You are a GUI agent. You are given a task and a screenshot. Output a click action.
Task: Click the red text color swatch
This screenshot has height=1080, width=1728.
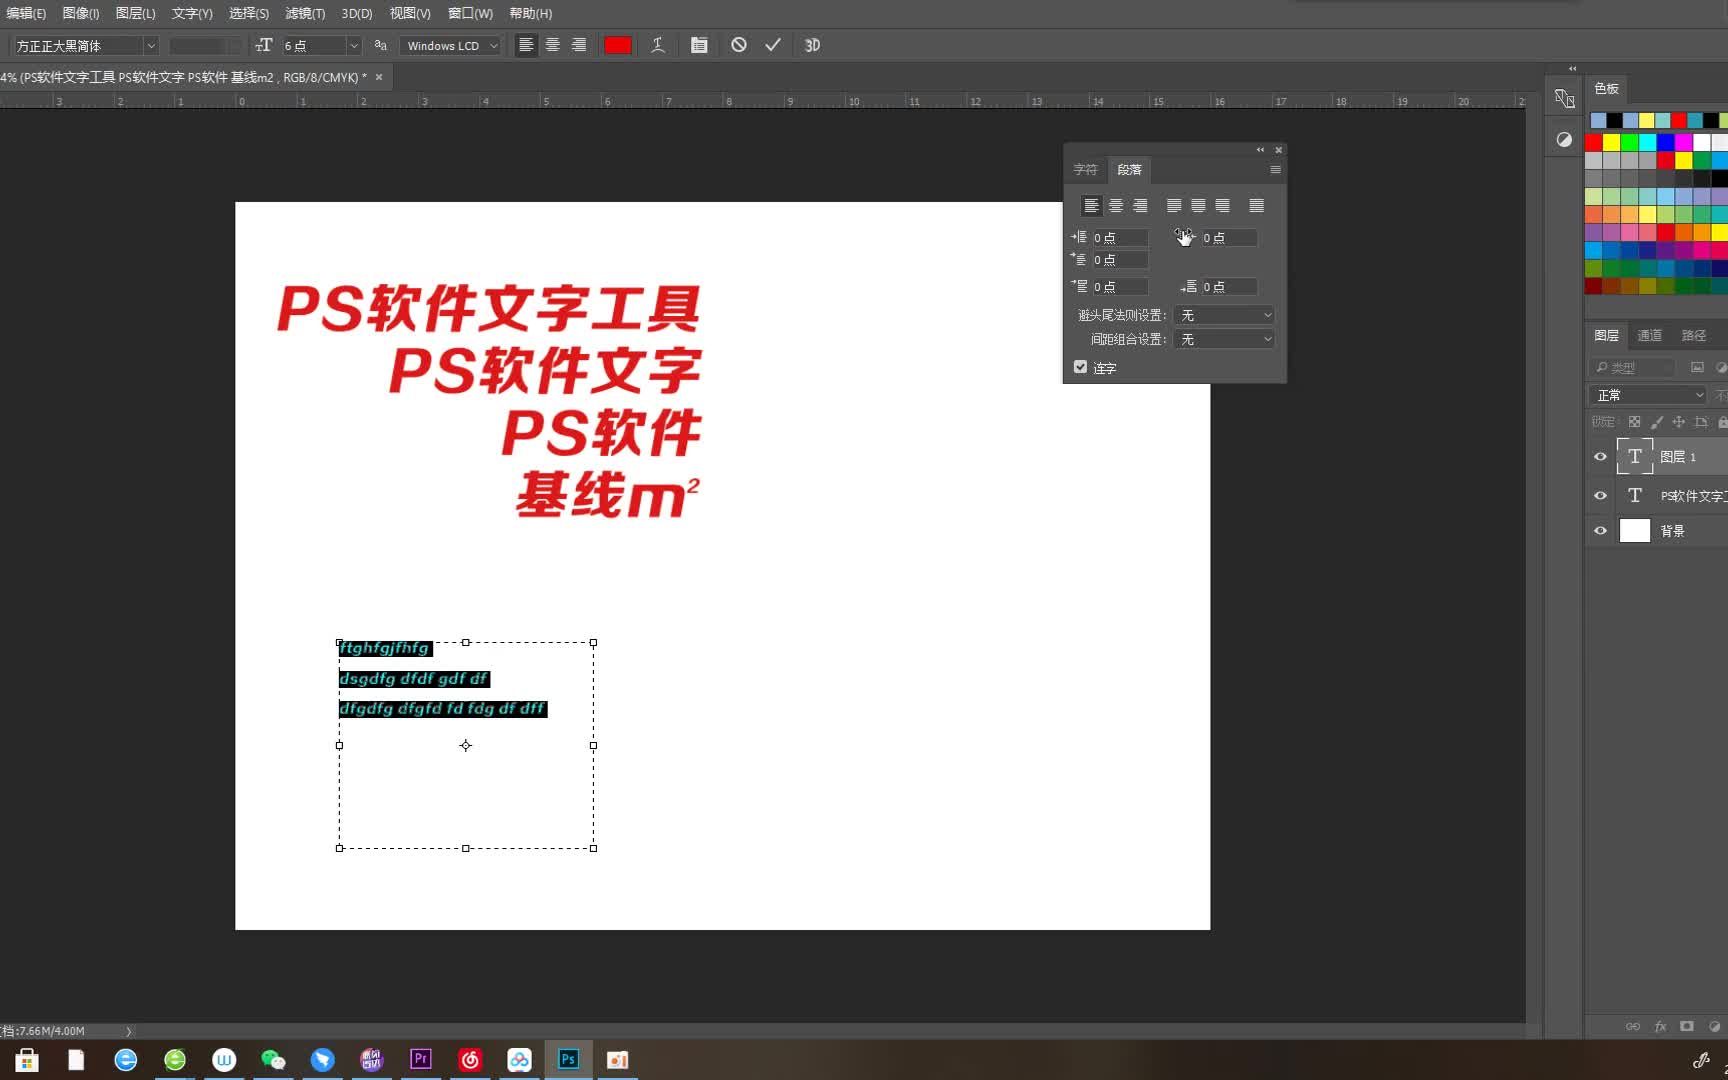[x=618, y=45]
